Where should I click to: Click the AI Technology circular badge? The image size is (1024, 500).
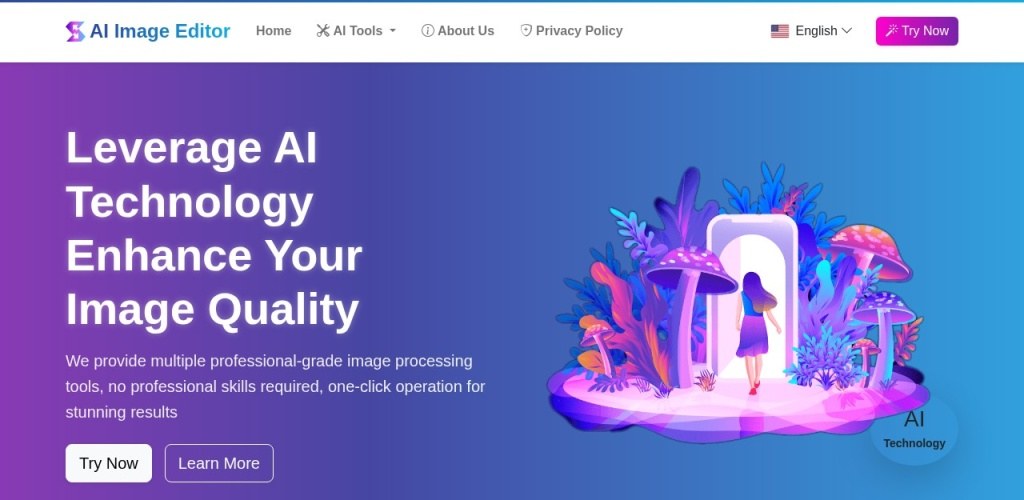point(914,428)
